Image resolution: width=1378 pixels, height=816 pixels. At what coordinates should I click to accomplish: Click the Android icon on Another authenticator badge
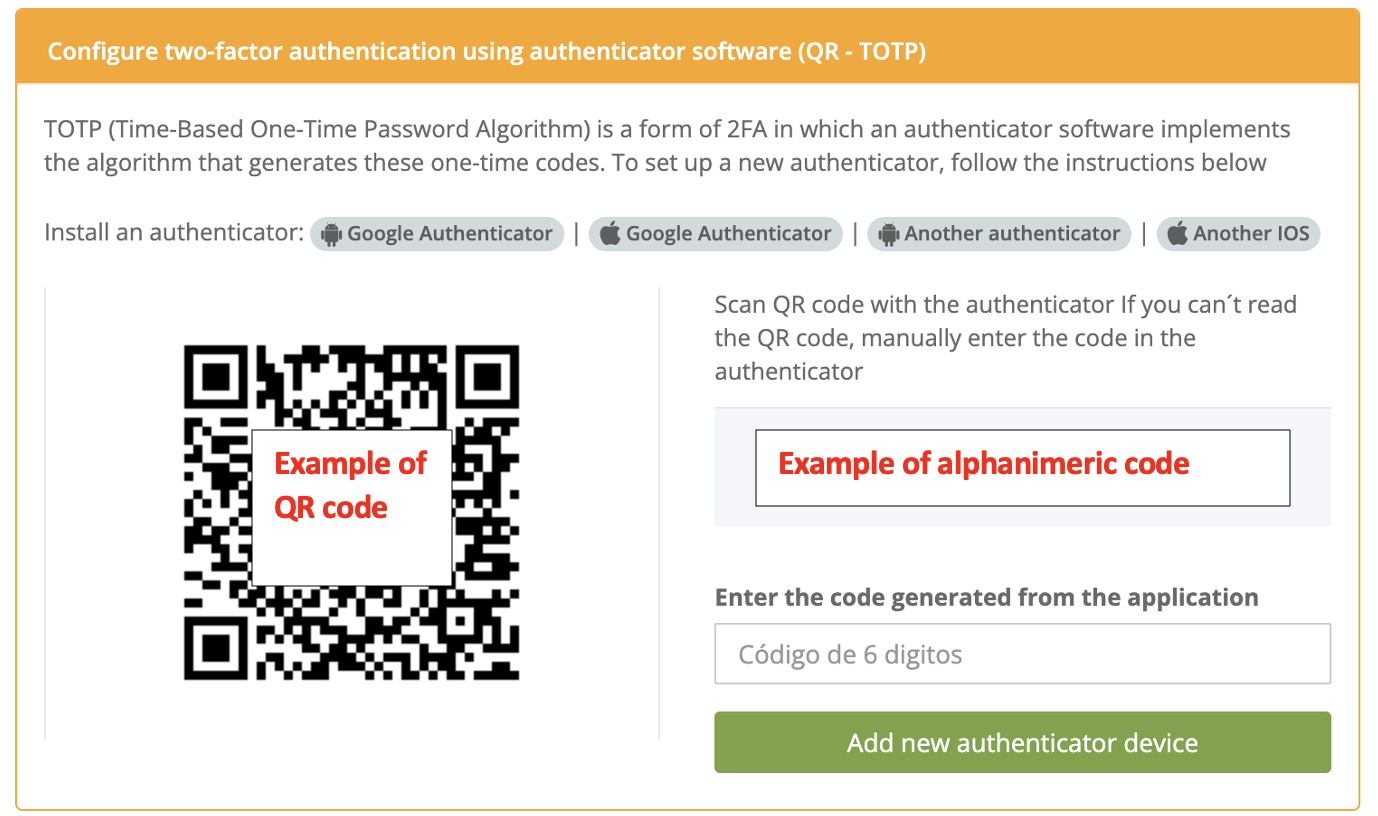coord(888,235)
